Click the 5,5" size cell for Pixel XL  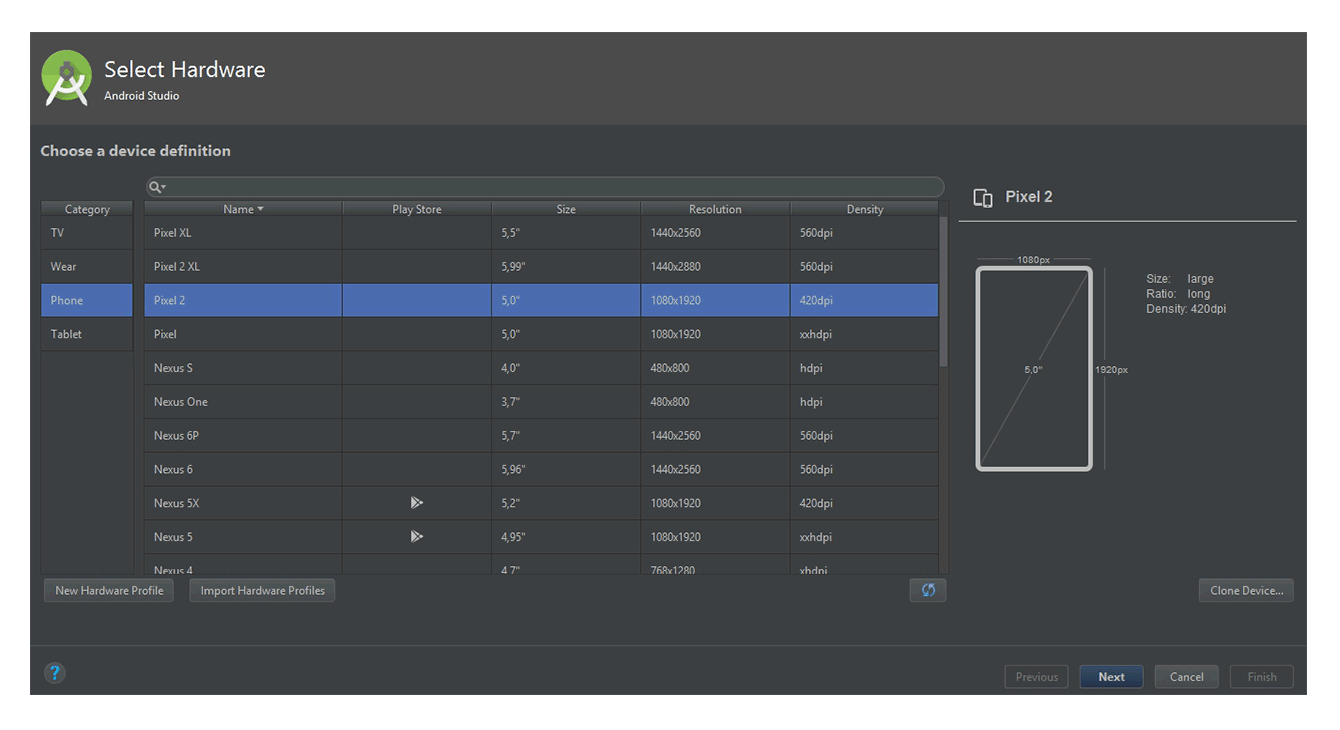pyautogui.click(x=566, y=233)
